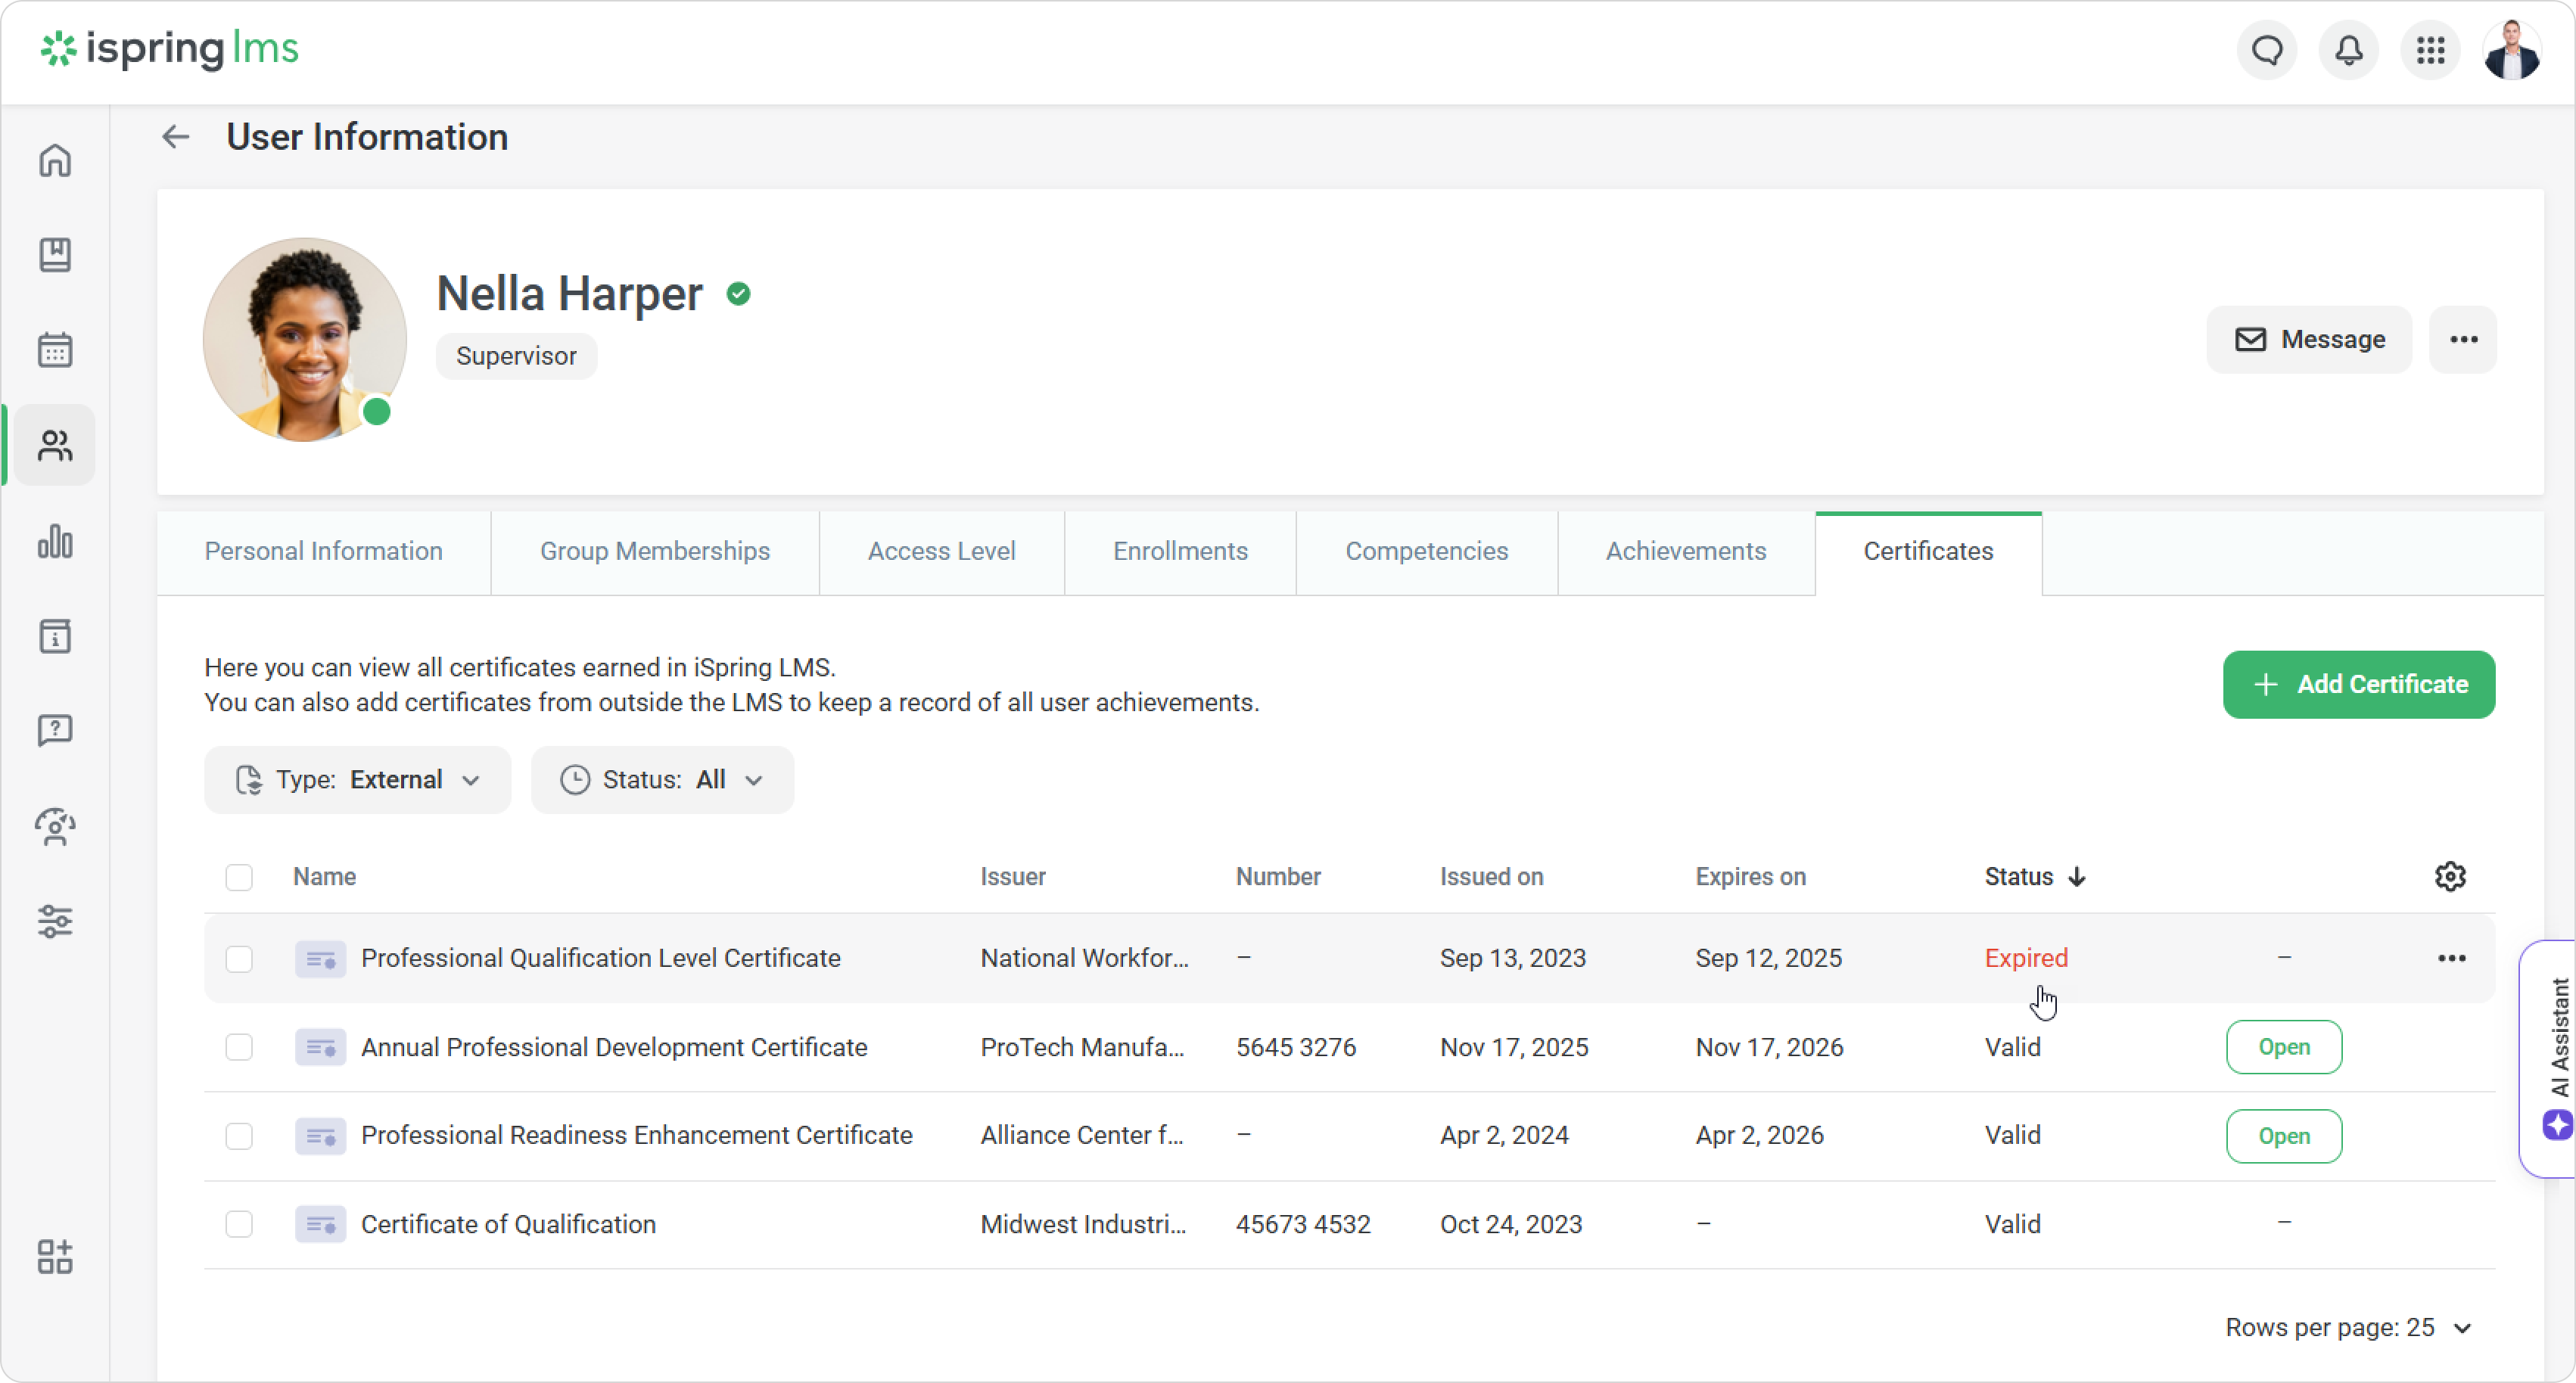Expand the Status: All filter
Screen dimensions: 2576x1383
662,780
